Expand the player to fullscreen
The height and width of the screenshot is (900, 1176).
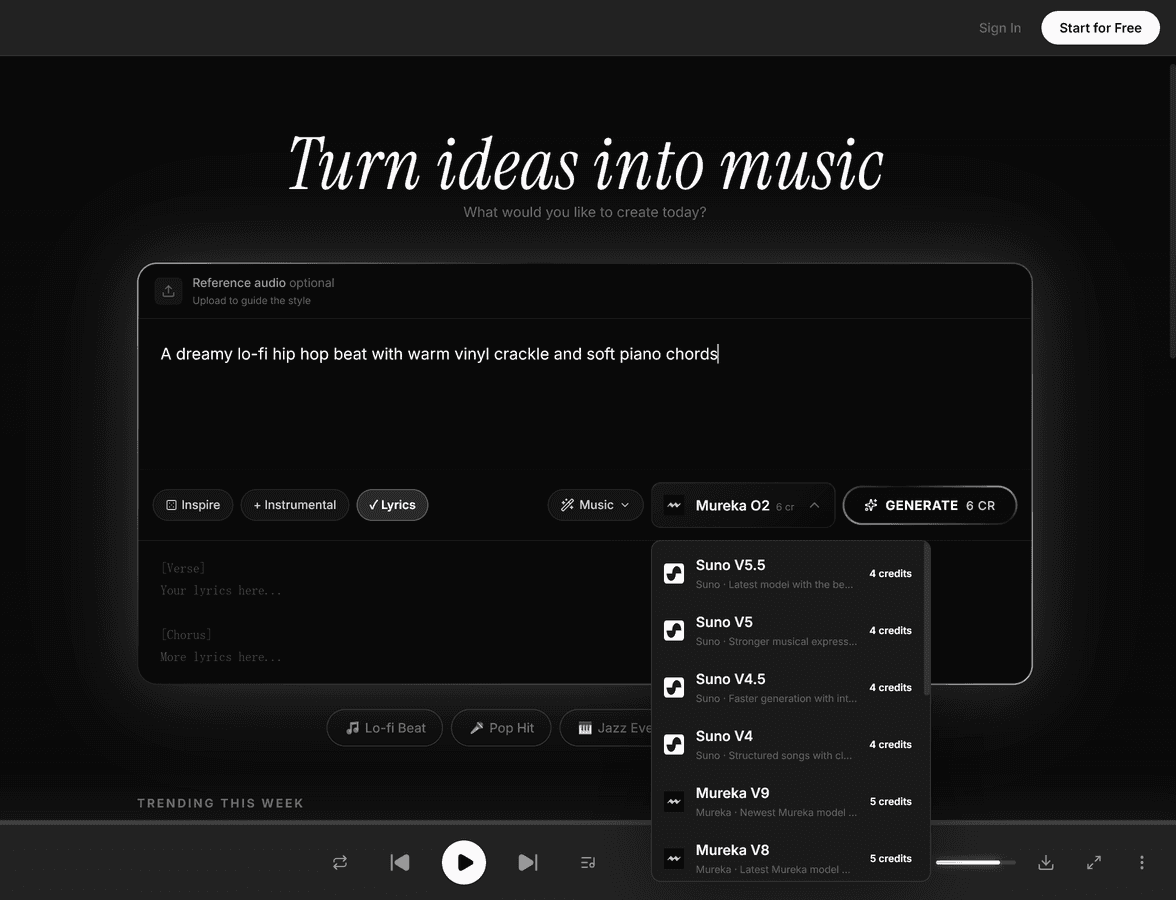coord(1094,862)
